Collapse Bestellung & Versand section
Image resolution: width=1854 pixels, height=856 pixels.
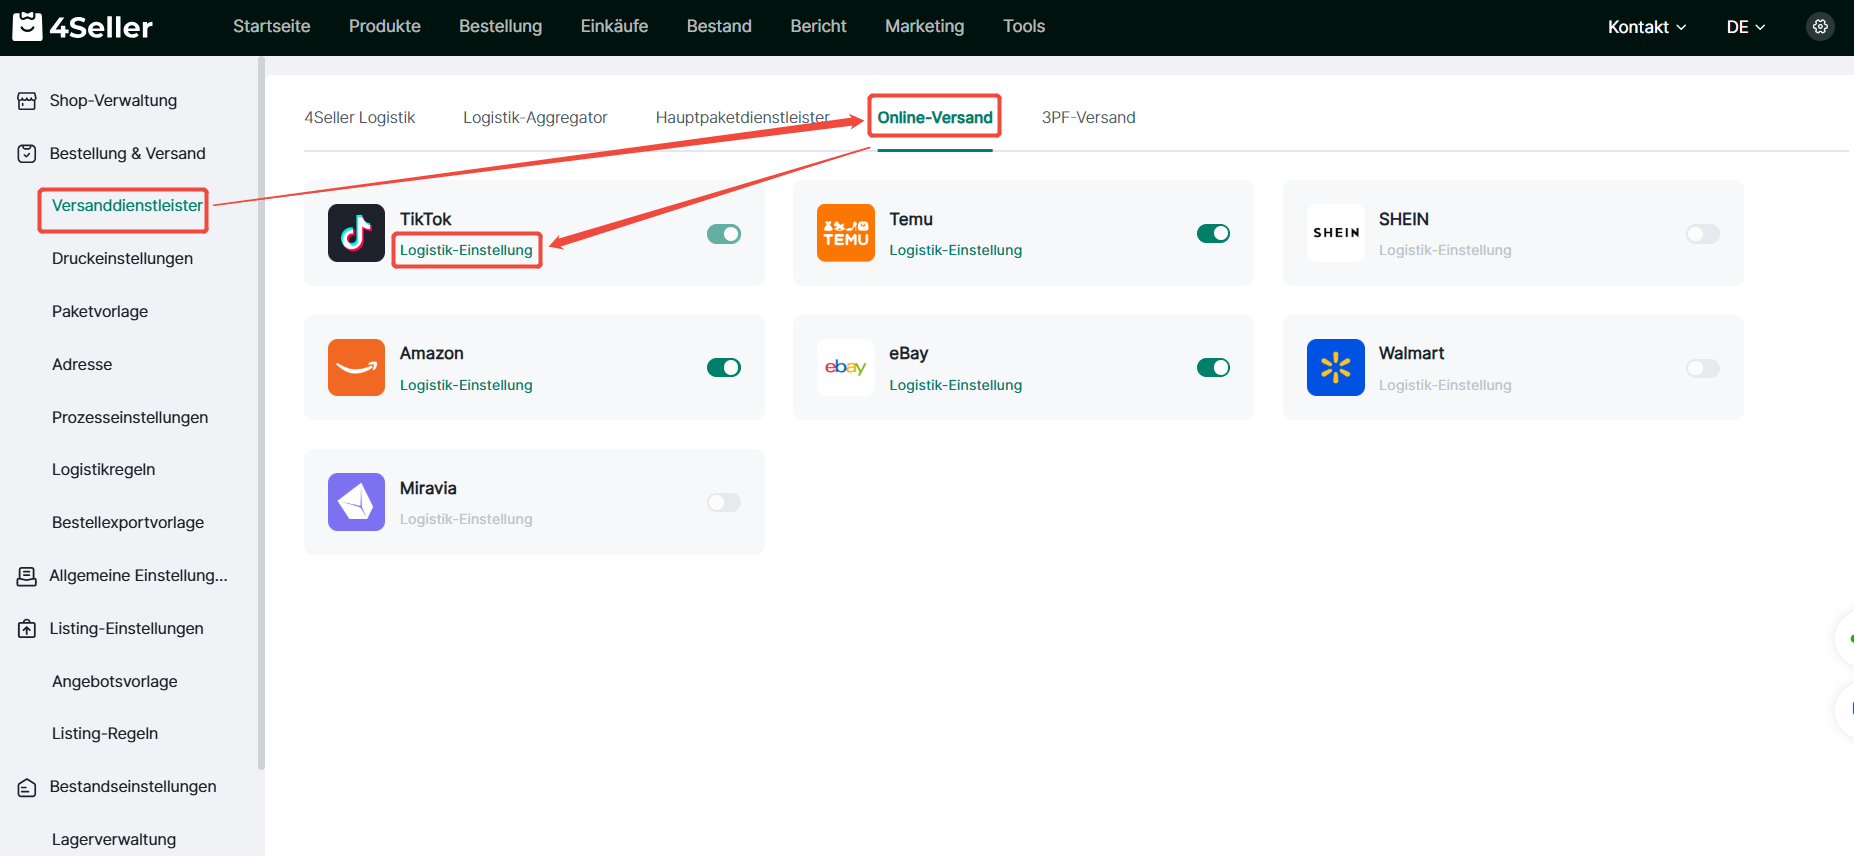point(128,154)
